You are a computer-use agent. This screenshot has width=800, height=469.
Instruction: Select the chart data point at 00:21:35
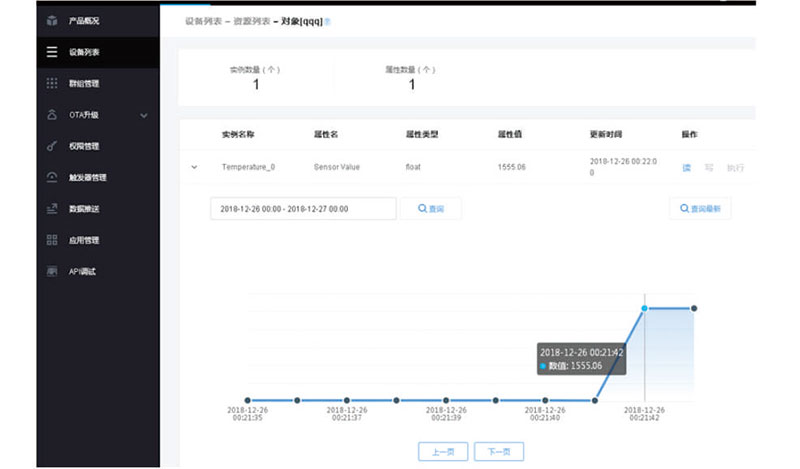point(247,401)
